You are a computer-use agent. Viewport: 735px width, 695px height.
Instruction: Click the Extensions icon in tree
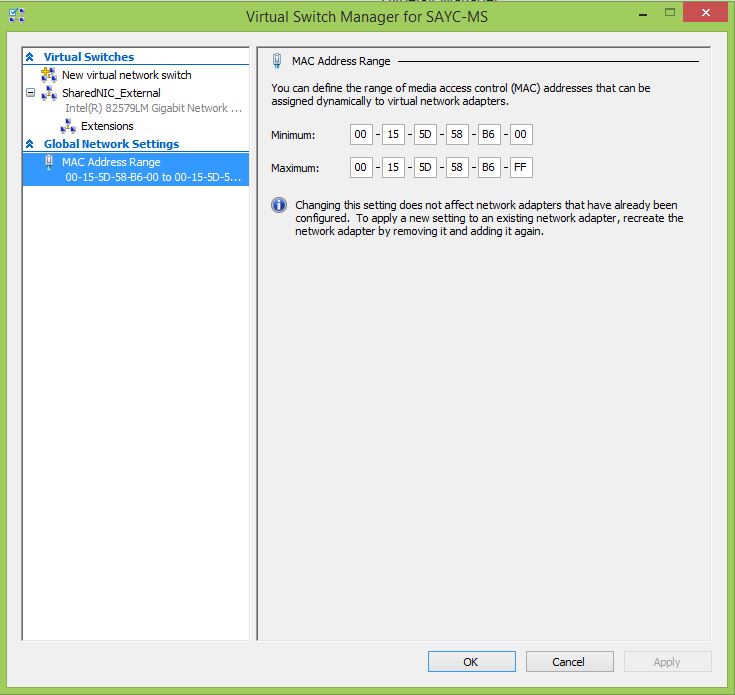68,126
